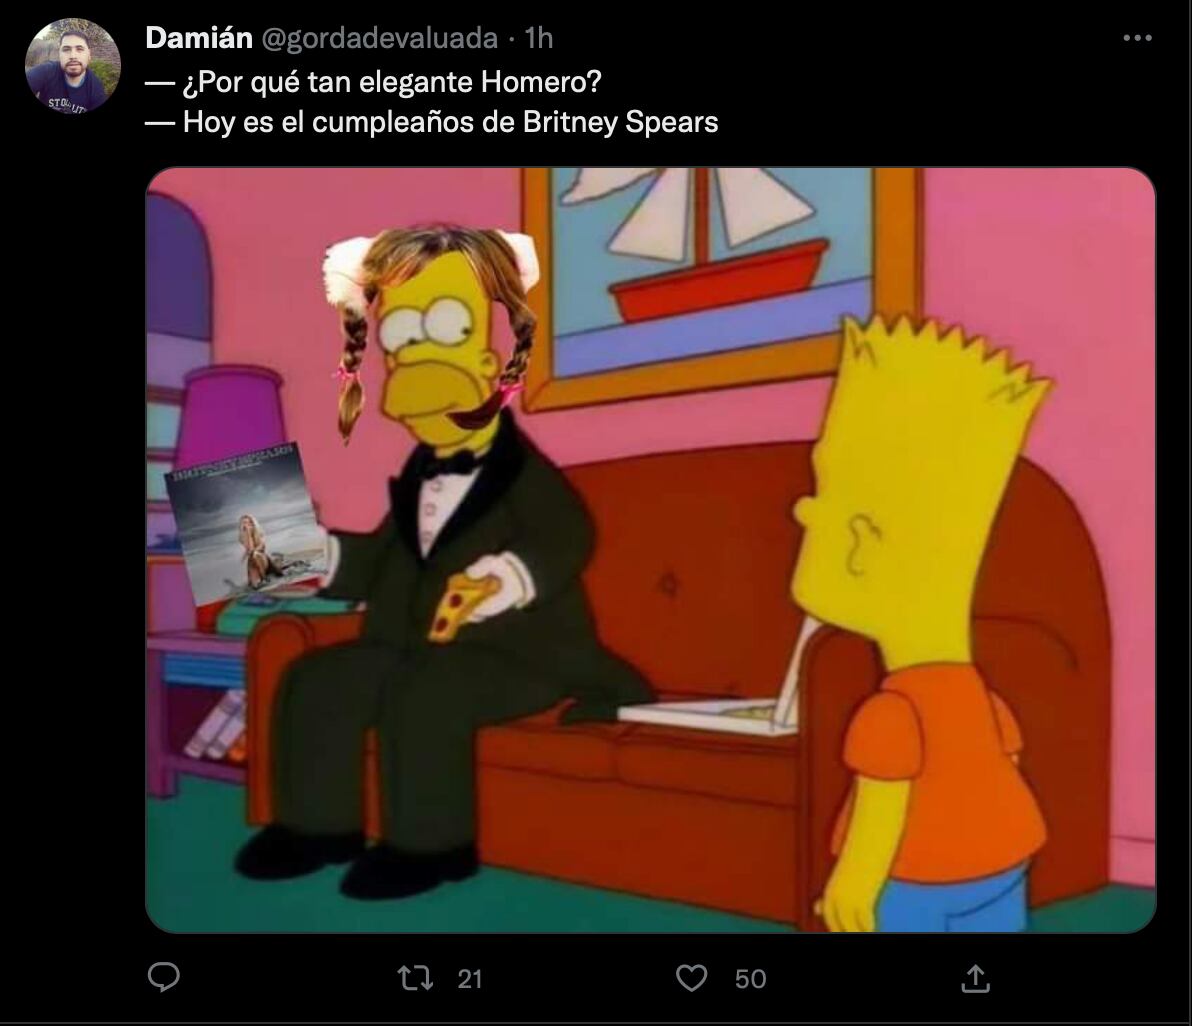The image size is (1192, 1026).
Task: Open the Simpsons meme image
Action: [651, 550]
